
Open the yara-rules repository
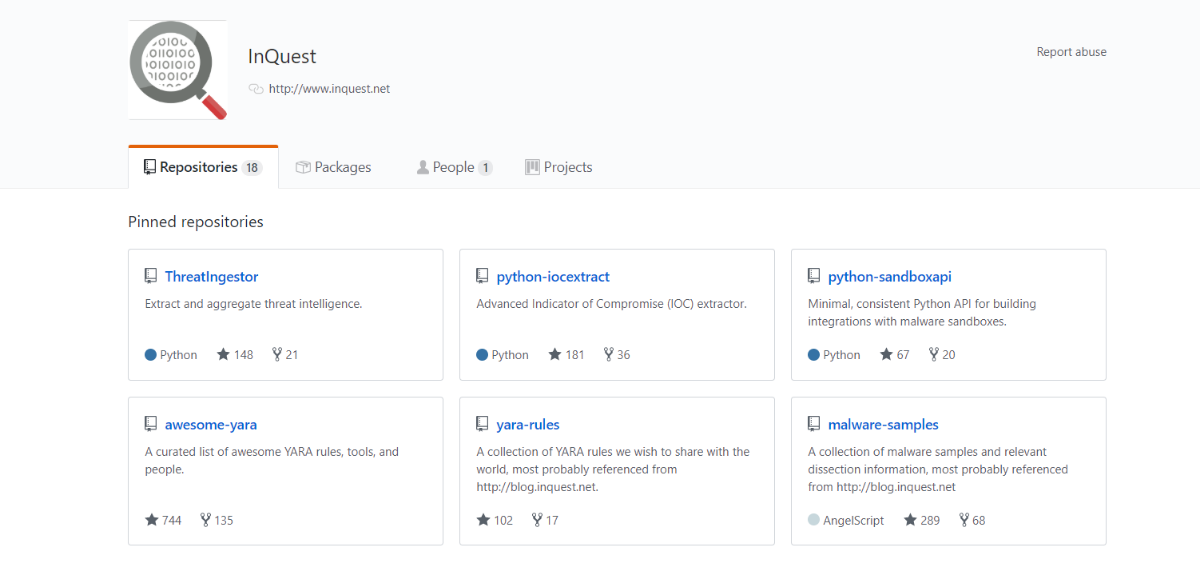pos(528,425)
